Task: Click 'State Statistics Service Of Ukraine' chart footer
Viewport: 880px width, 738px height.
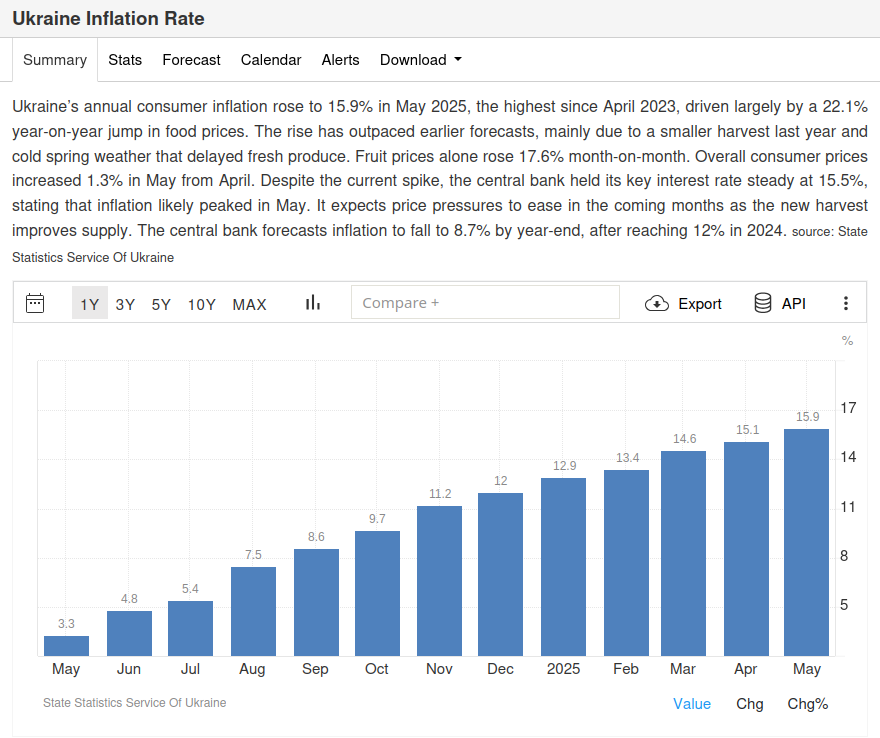Action: [135, 703]
